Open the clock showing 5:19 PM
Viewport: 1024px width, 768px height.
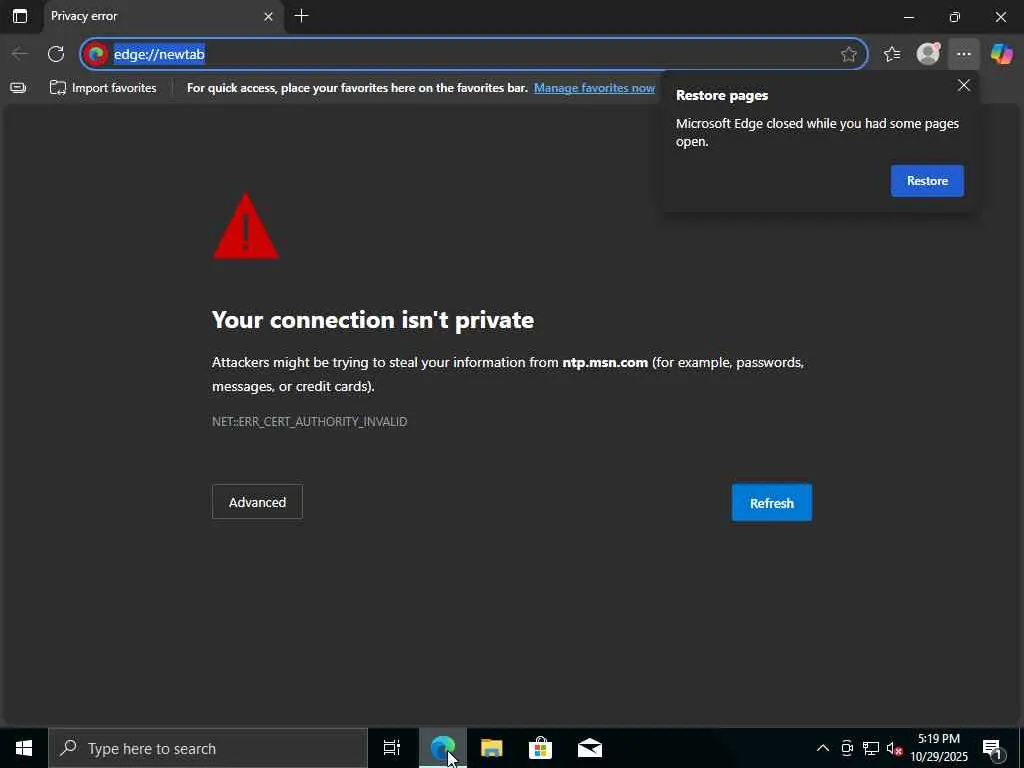(x=939, y=748)
